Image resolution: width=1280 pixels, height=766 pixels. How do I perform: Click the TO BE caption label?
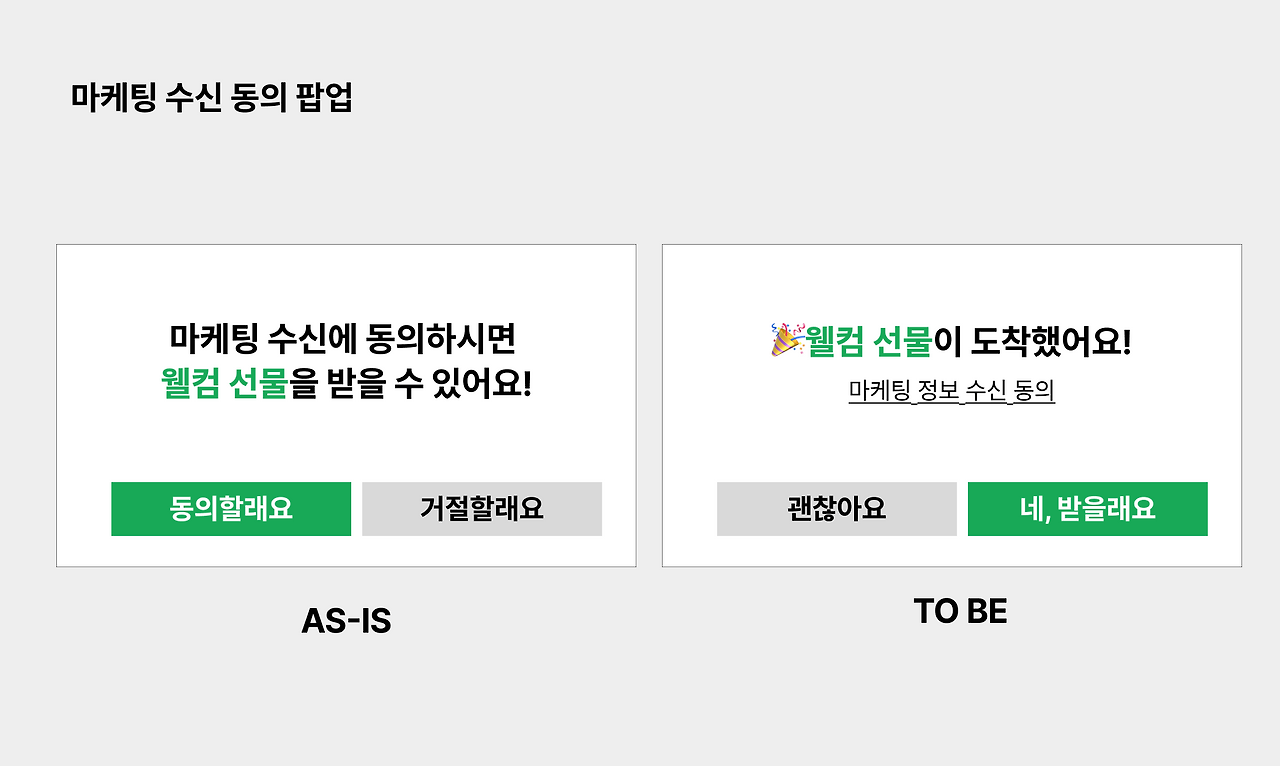pos(960,611)
